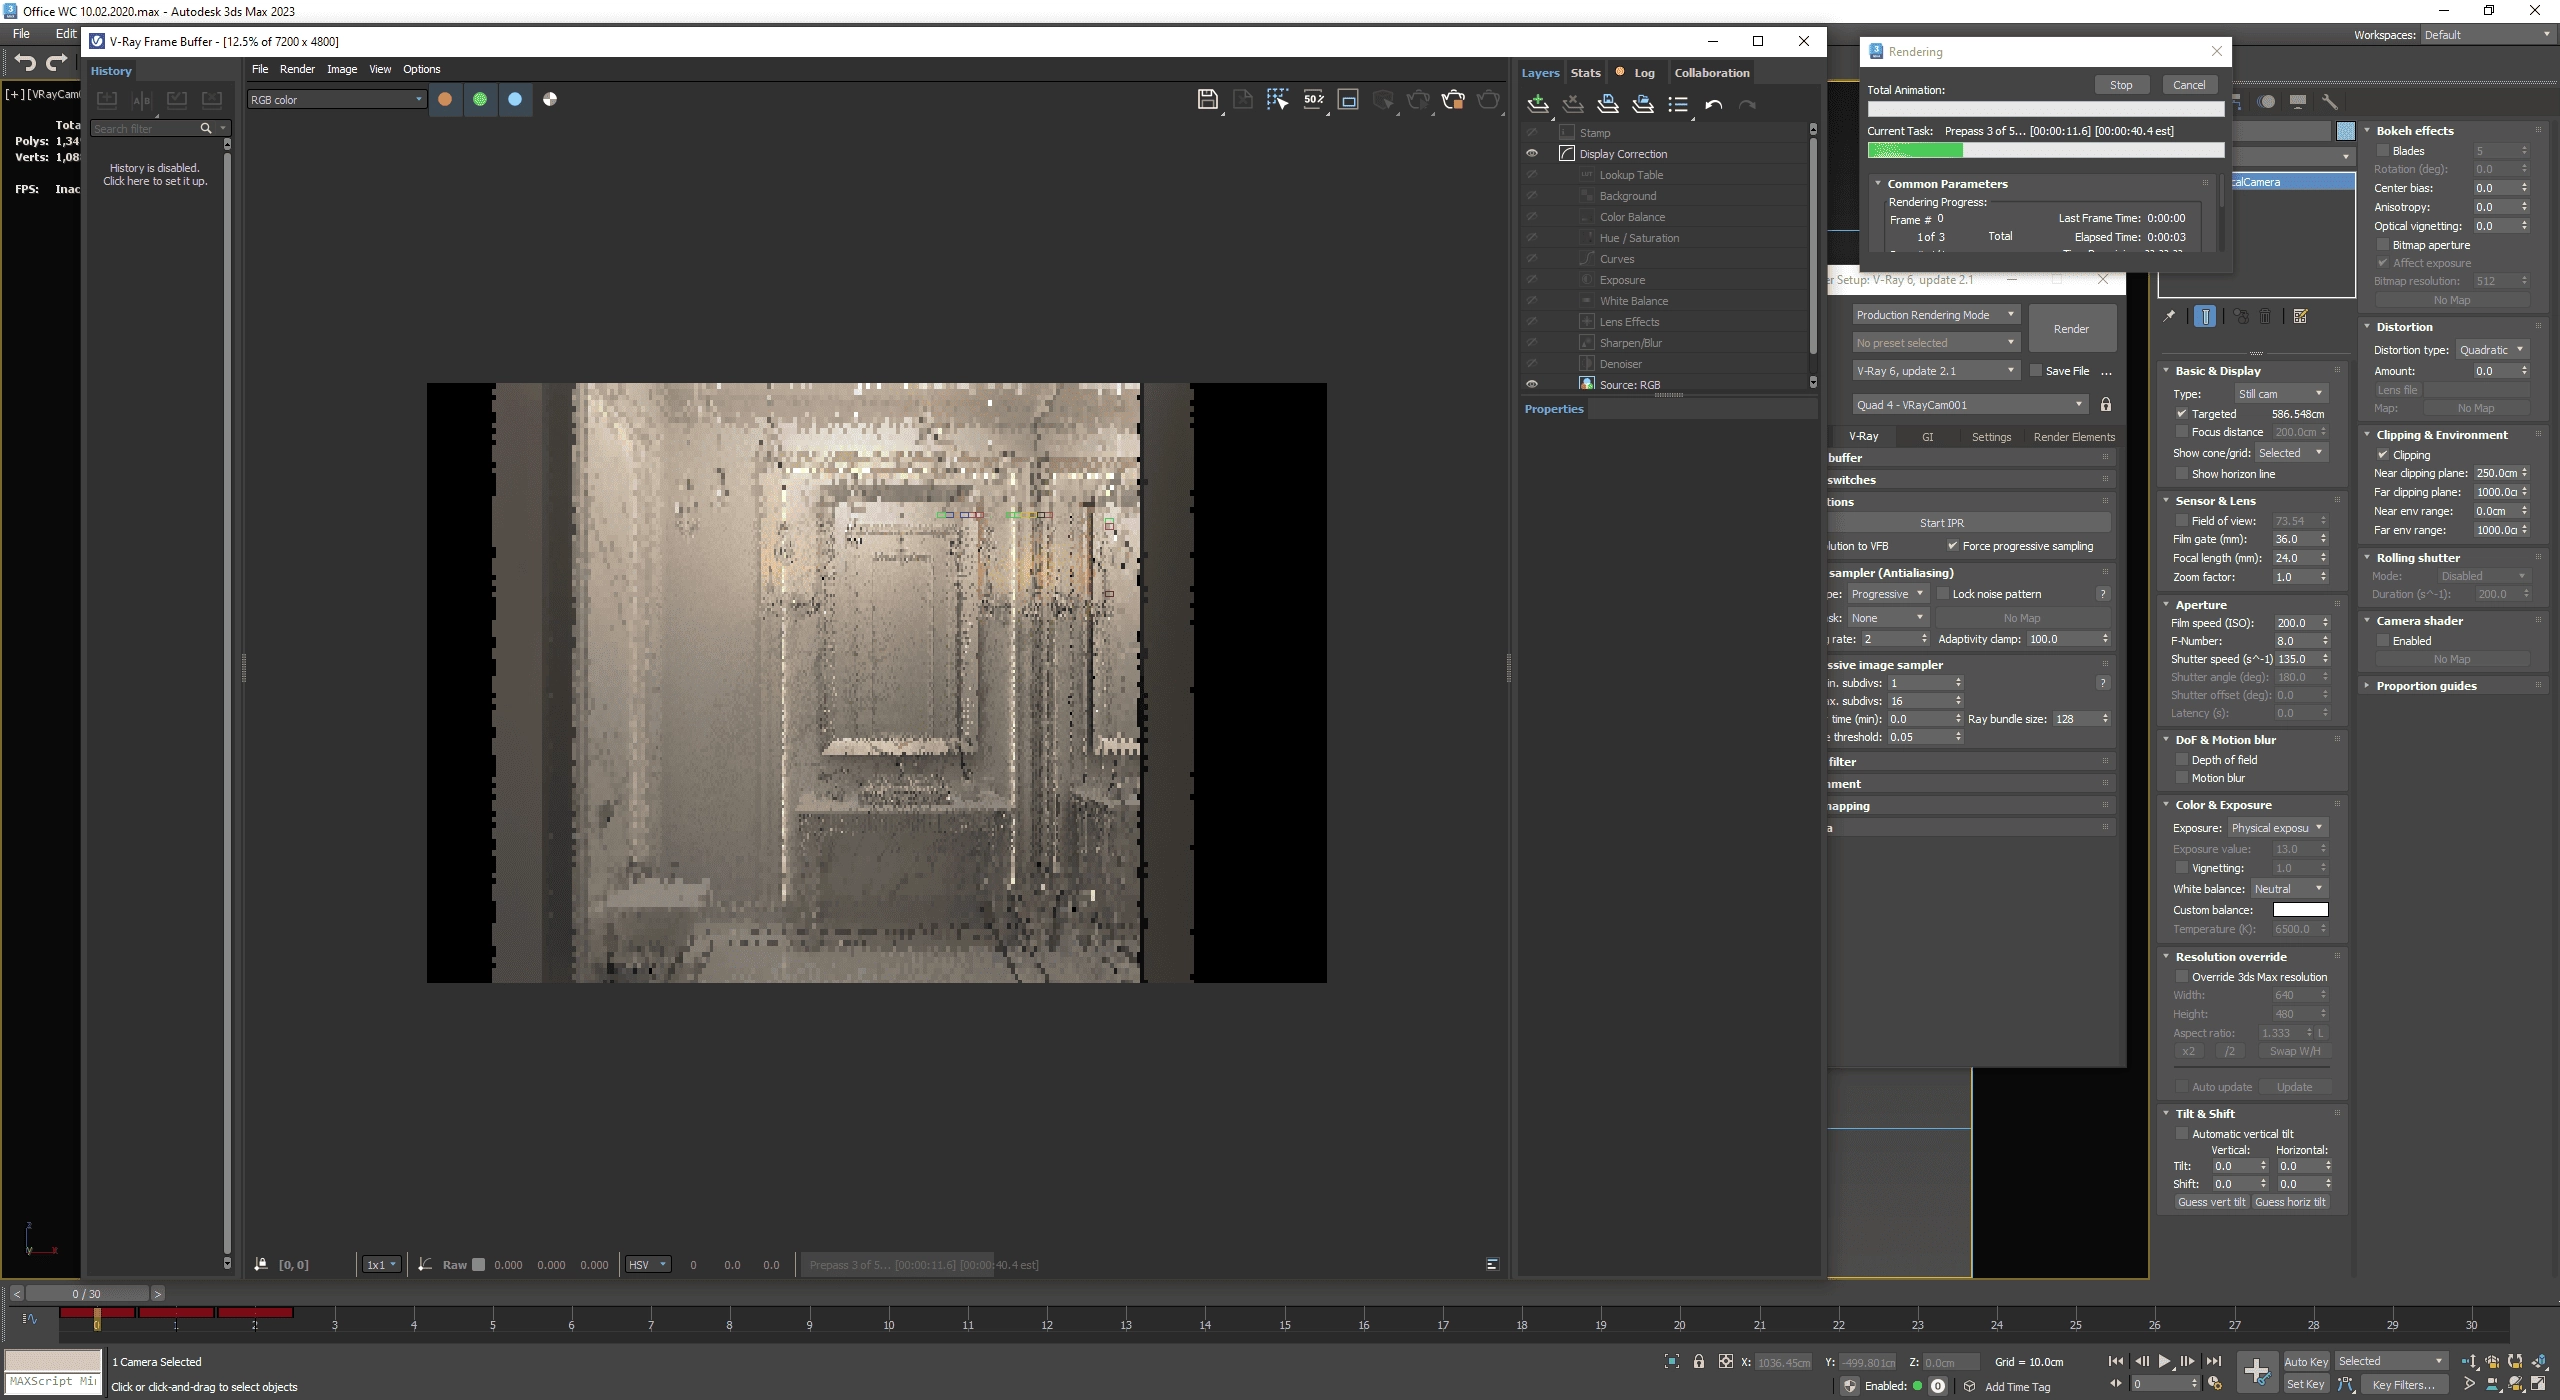
Task: Open the Options menu in V-Ray Frame Buffer
Action: (421, 69)
